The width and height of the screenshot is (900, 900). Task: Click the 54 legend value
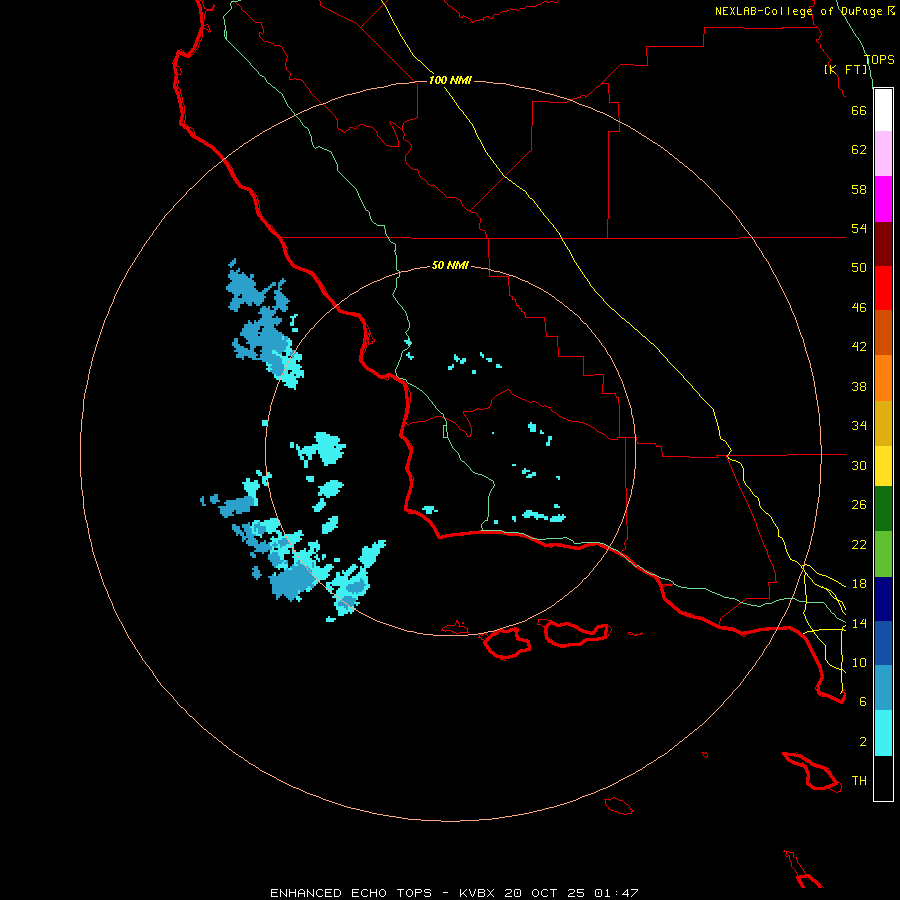tap(859, 228)
